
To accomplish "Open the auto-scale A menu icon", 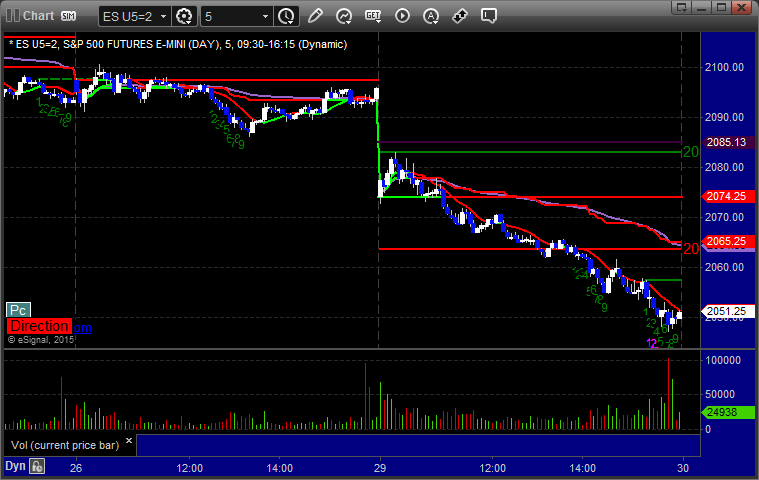I will point(430,16).
